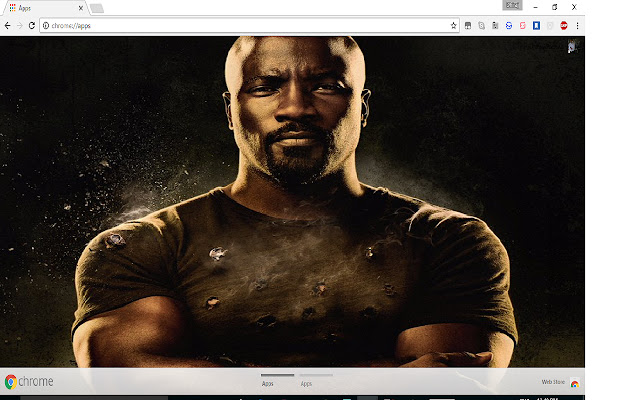Reload the chrome://apps page

pos(32,26)
